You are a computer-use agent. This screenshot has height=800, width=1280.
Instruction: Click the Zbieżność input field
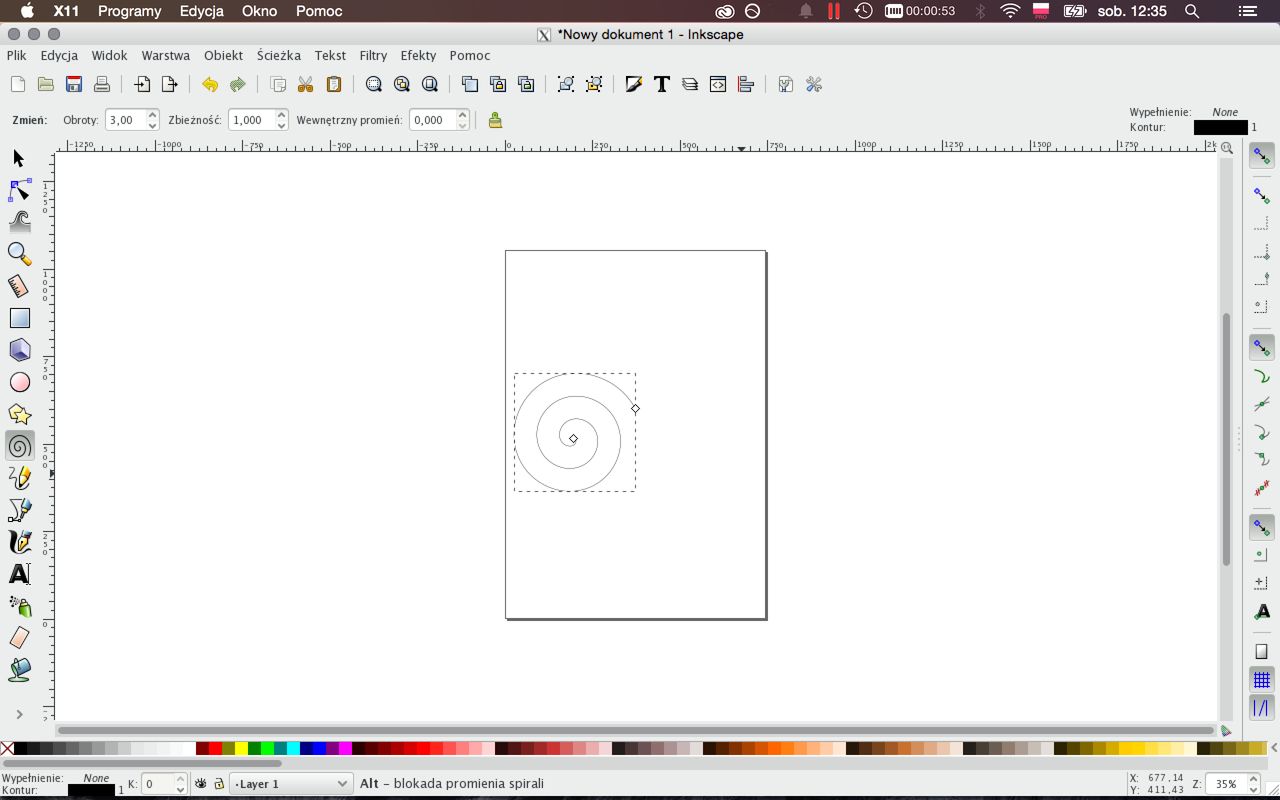click(250, 120)
